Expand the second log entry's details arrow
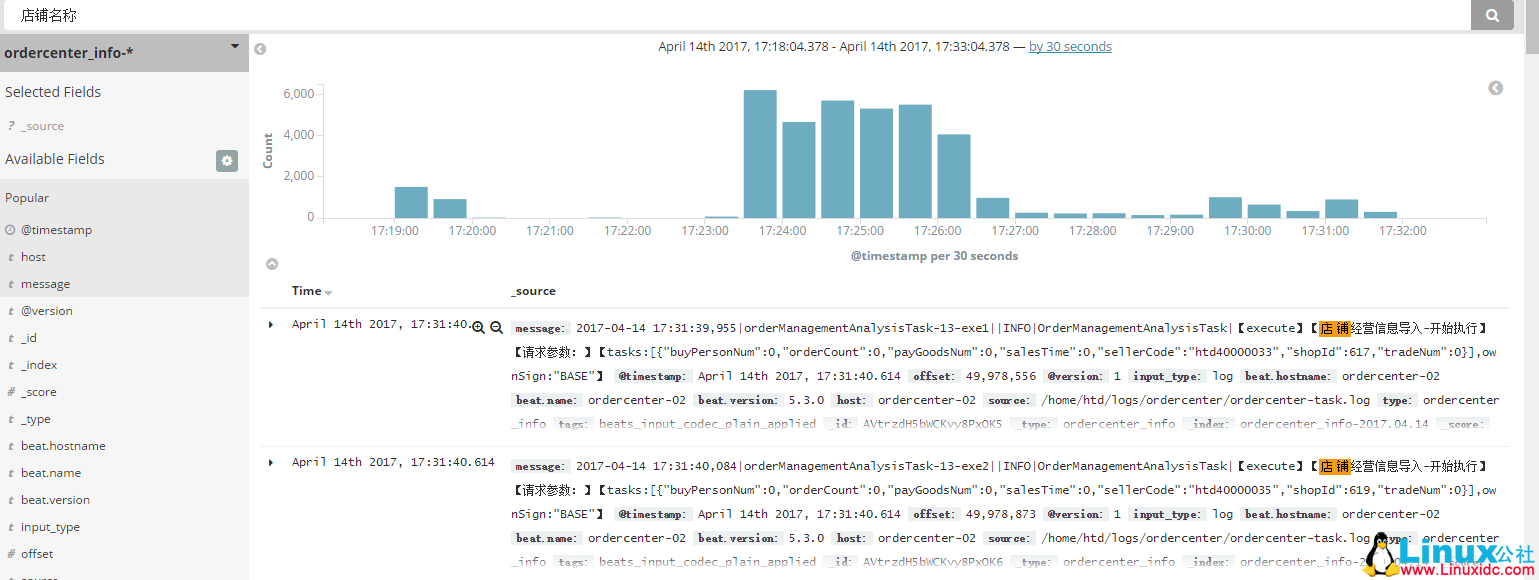 coord(270,463)
